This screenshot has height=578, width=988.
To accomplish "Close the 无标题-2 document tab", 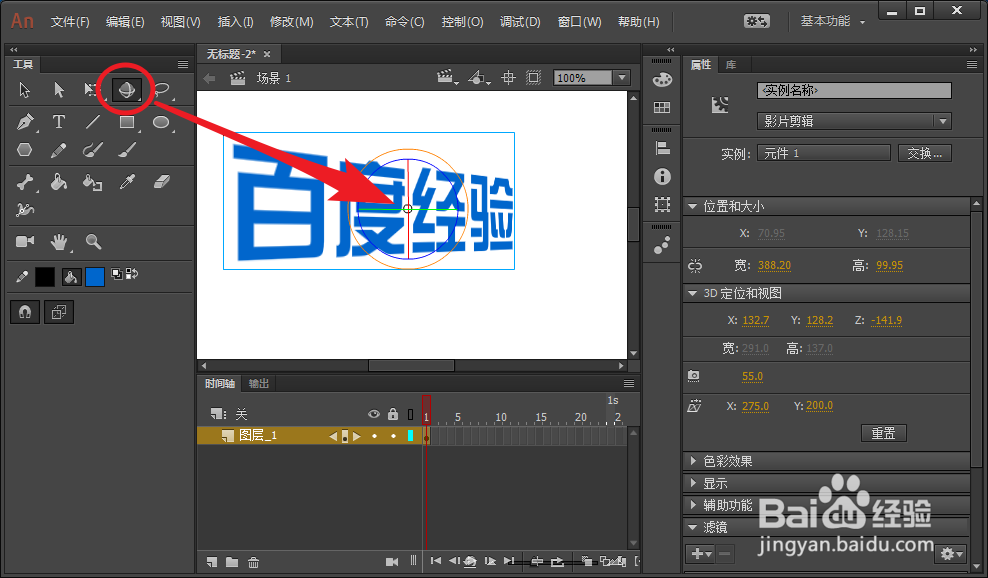I will pyautogui.click(x=267, y=54).
